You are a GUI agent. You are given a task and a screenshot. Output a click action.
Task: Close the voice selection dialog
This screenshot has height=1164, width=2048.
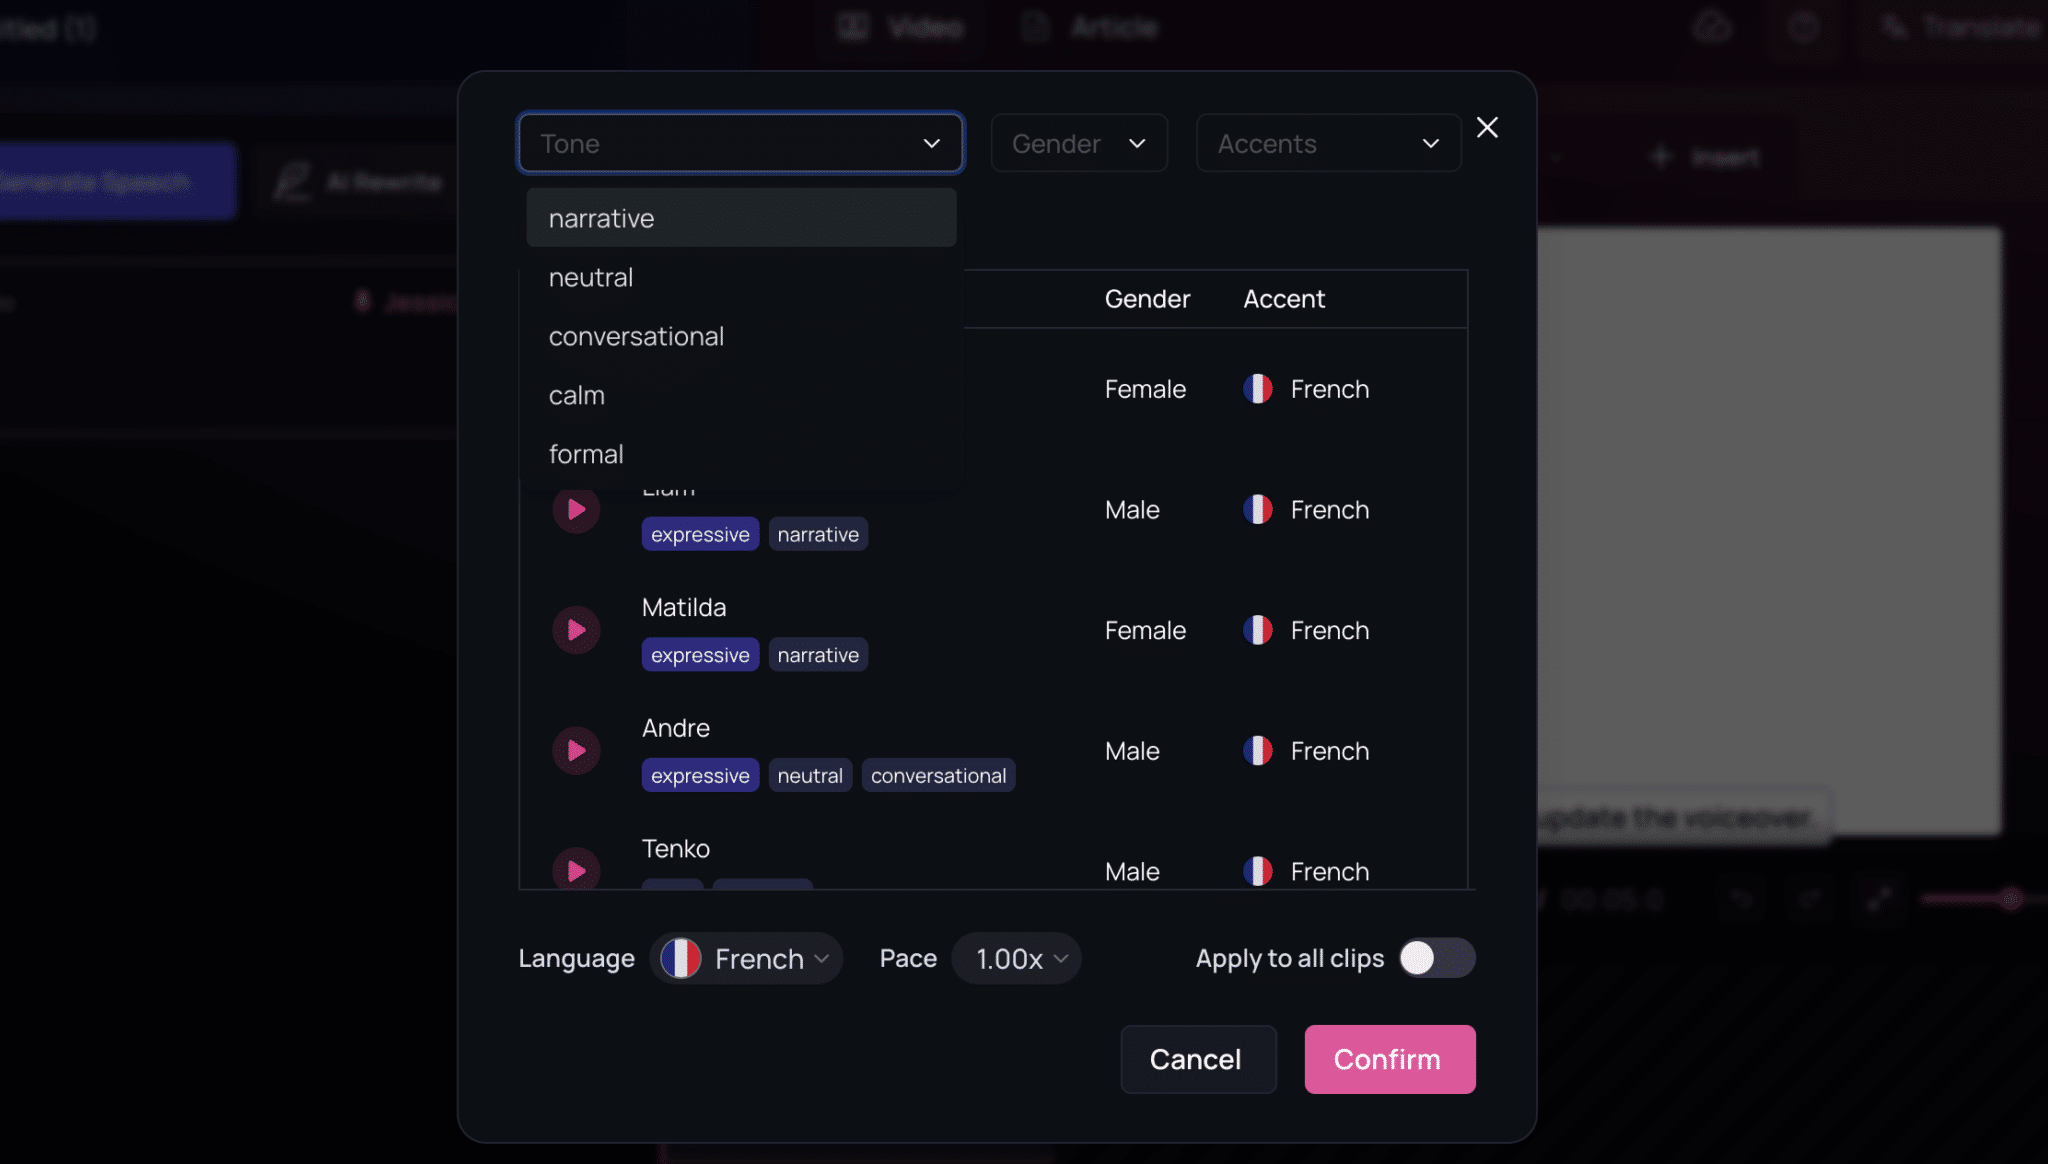pyautogui.click(x=1487, y=128)
